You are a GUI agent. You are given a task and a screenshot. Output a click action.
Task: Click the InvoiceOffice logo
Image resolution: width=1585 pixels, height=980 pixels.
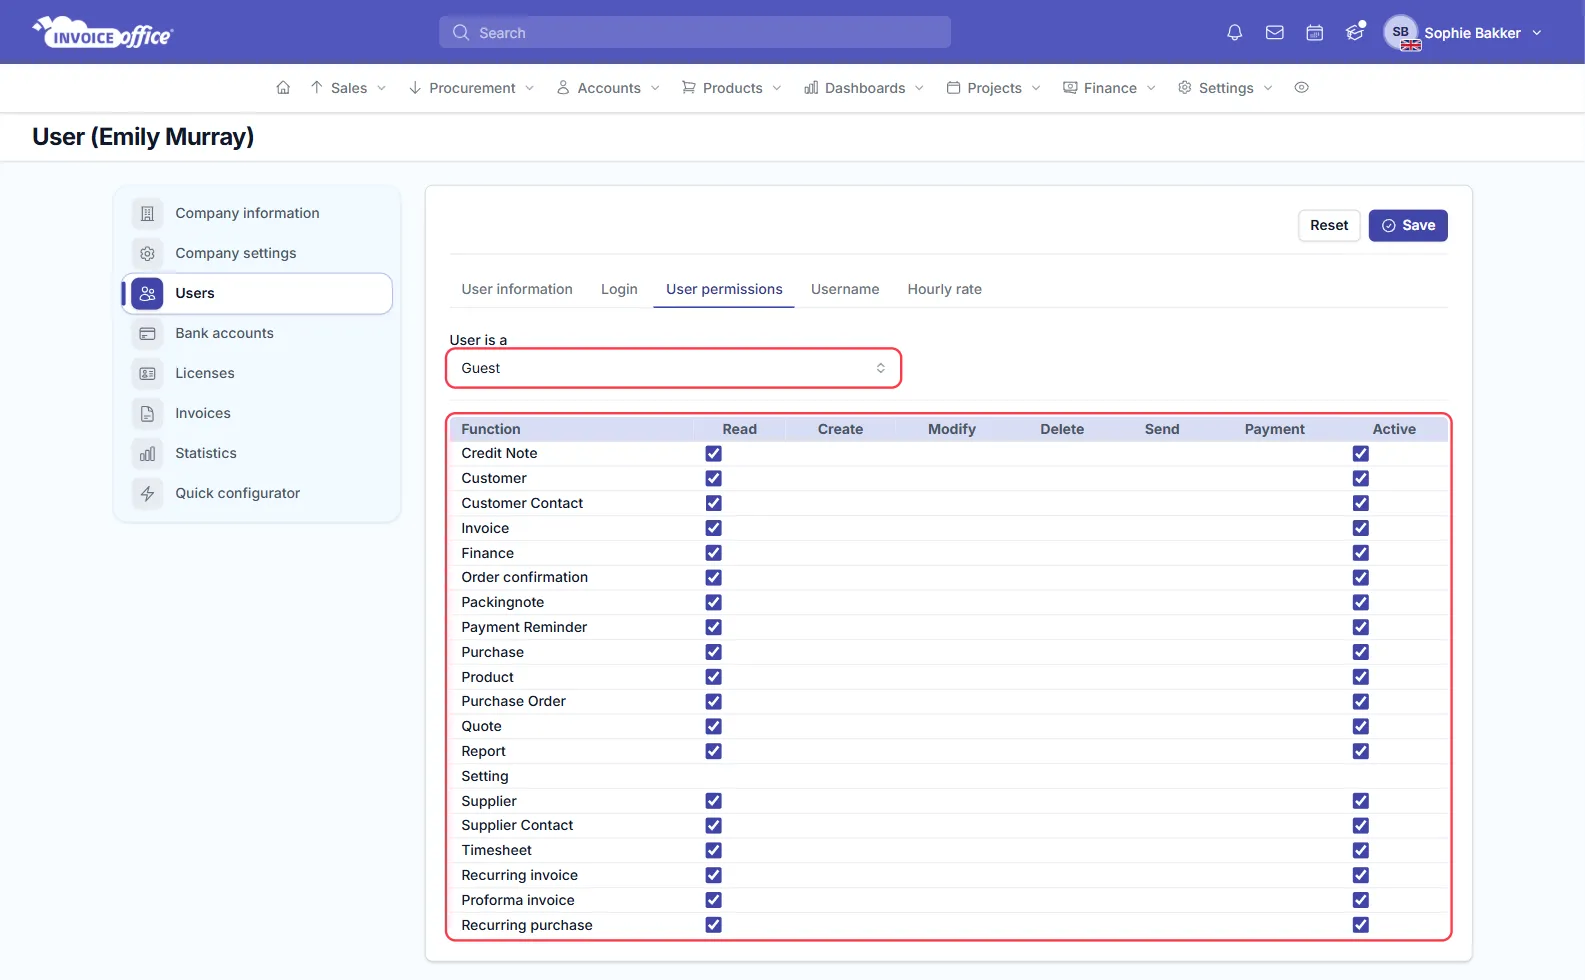click(103, 32)
